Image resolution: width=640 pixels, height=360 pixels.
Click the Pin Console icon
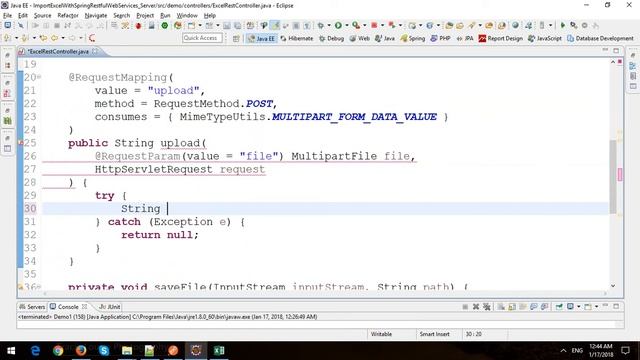[559, 307]
